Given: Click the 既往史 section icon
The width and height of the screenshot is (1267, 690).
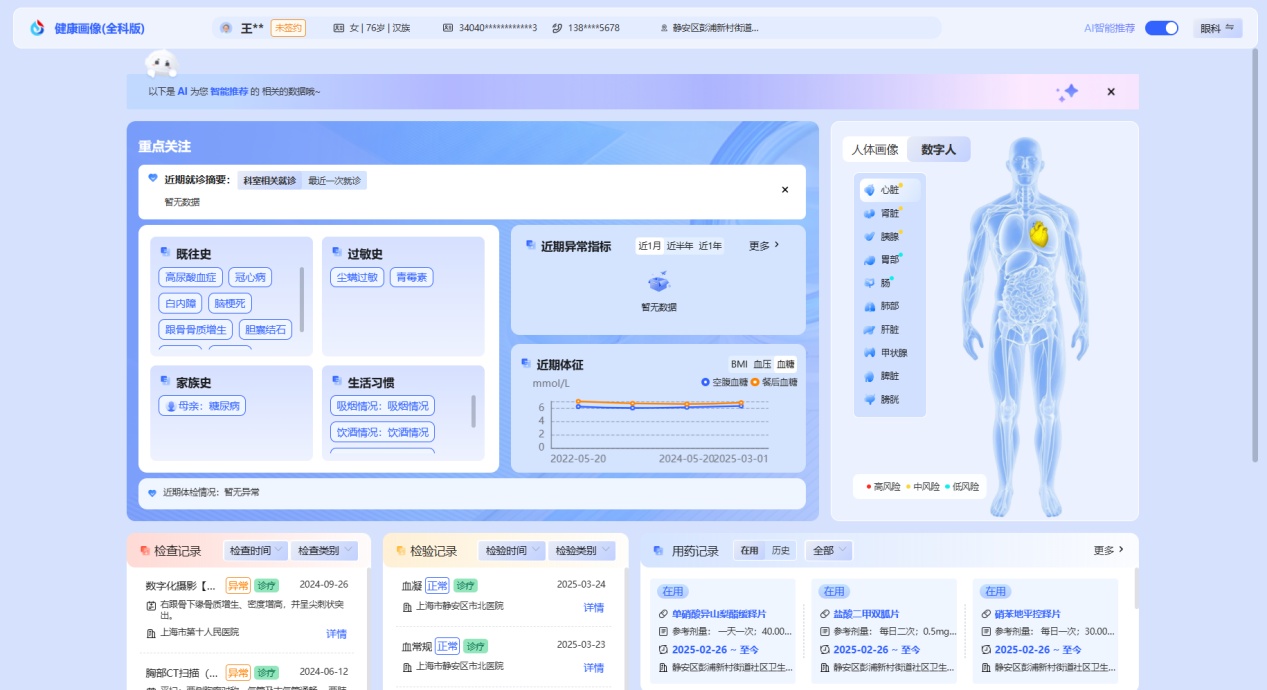Looking at the screenshot, I should click(165, 253).
